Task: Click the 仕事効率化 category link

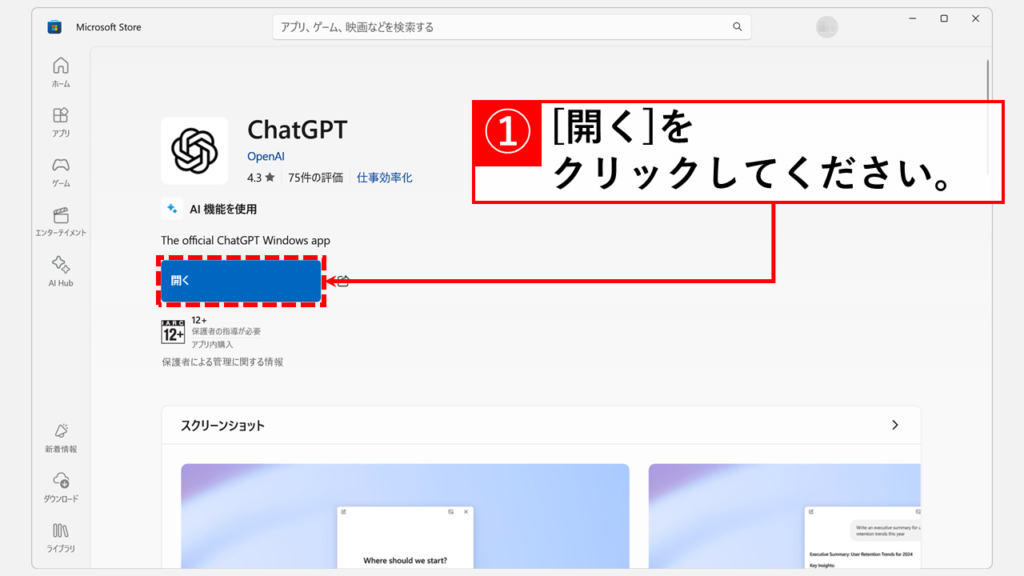Action: [384, 177]
